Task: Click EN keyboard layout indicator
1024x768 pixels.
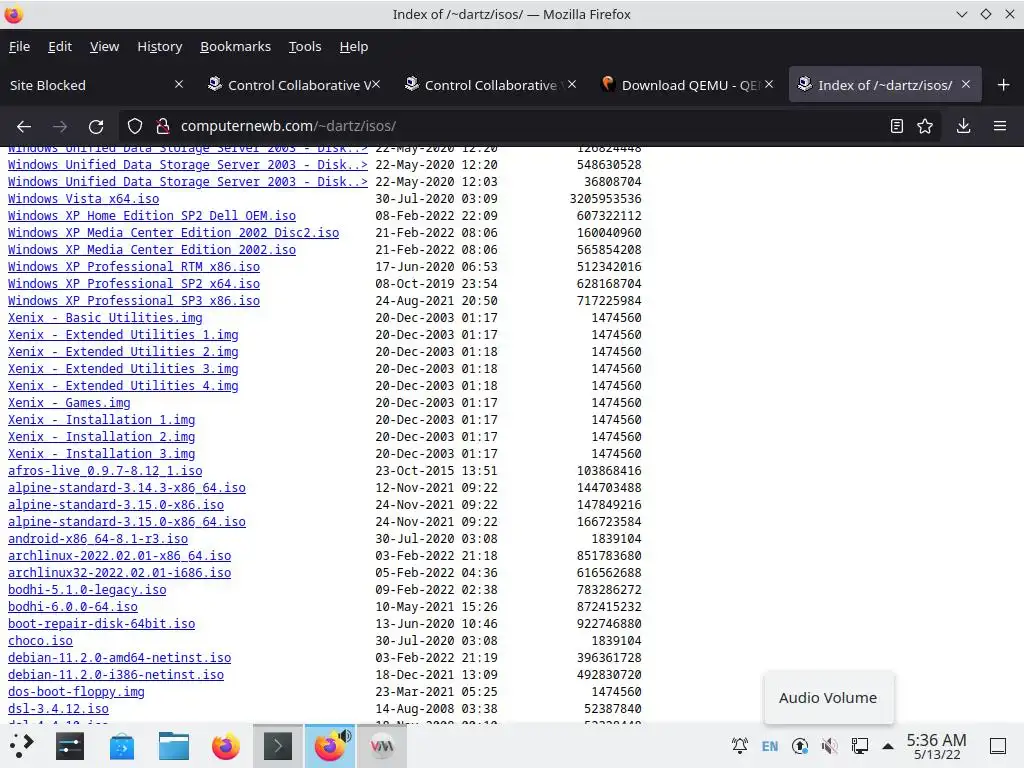Action: pyautogui.click(x=770, y=746)
